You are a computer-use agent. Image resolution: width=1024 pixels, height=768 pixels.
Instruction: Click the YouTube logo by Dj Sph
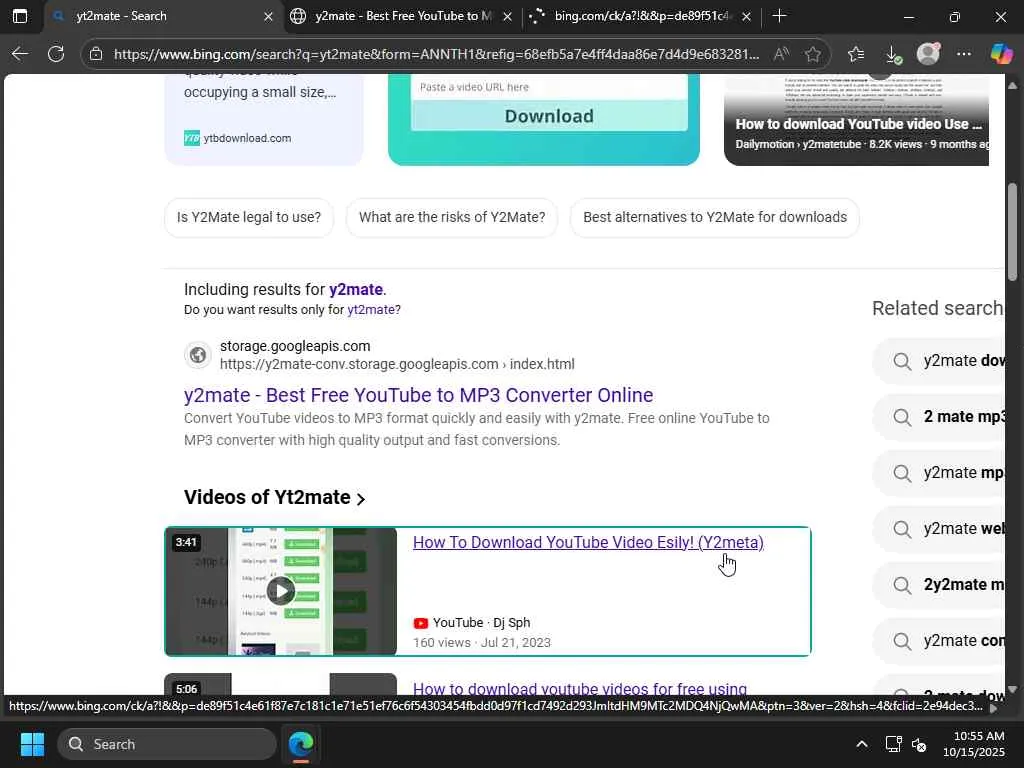421,623
